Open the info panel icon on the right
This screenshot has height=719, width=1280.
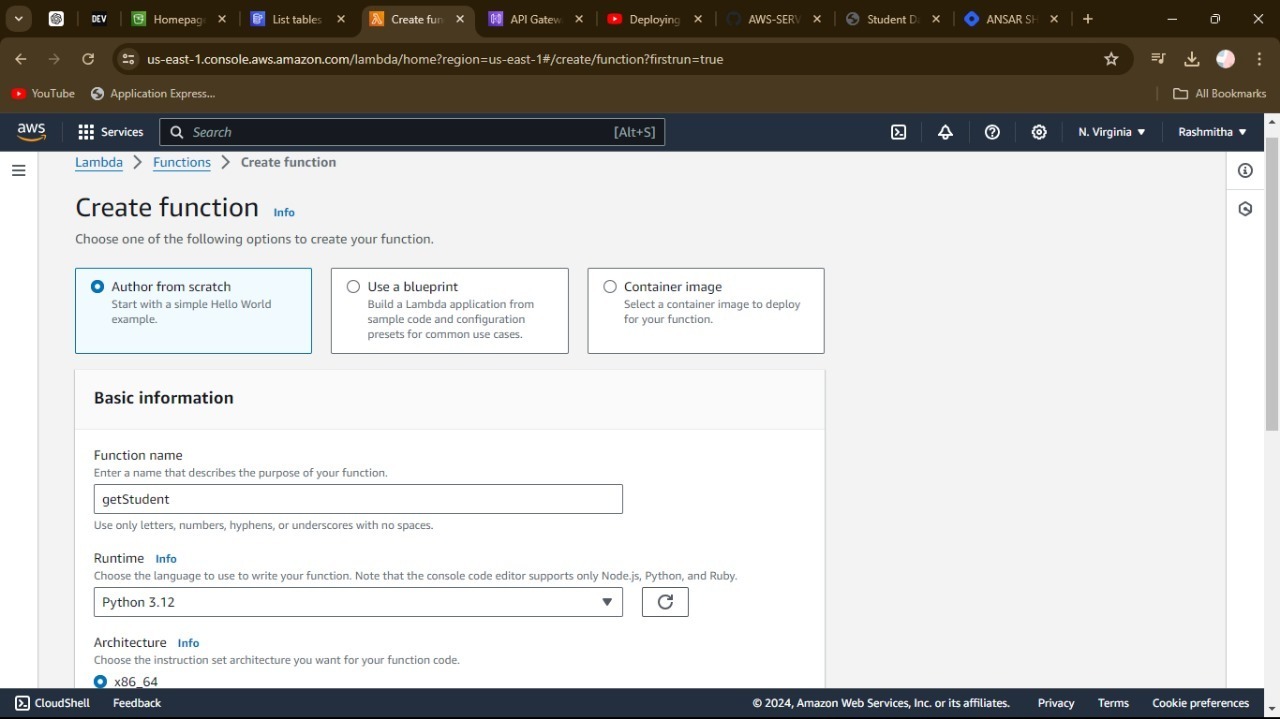tap(1245, 170)
